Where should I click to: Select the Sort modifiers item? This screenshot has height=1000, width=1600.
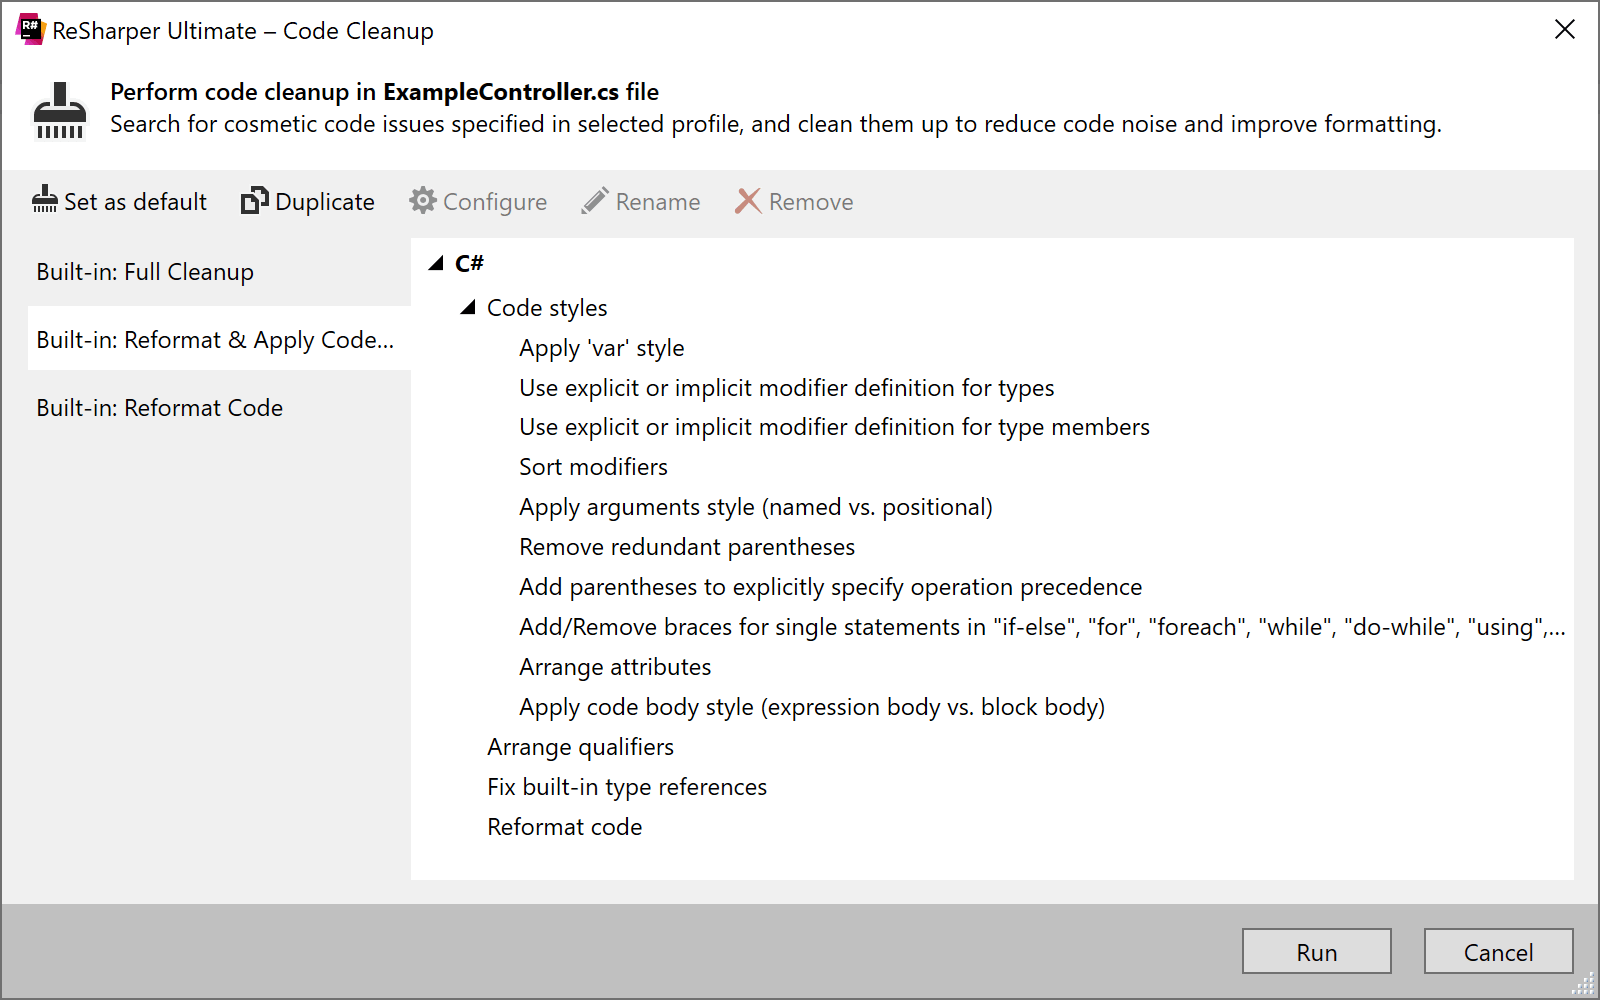593,467
